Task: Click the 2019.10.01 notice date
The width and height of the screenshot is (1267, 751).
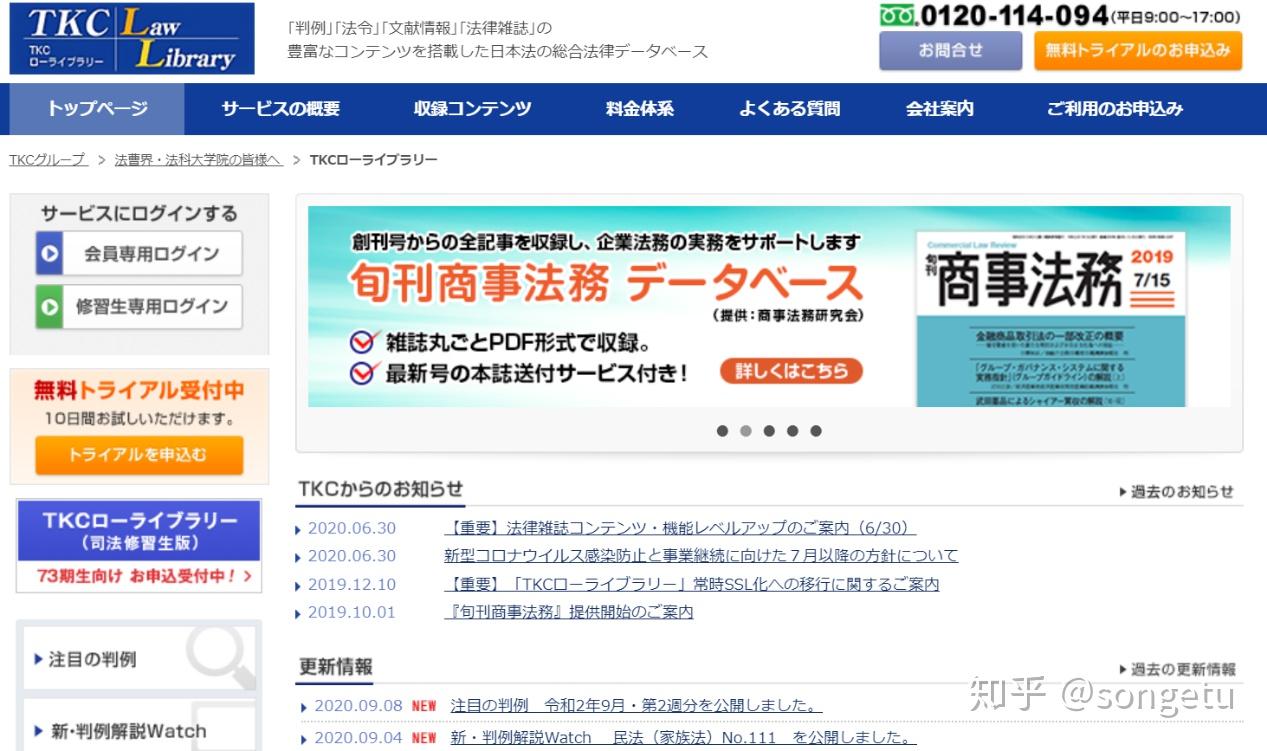Action: coord(352,612)
